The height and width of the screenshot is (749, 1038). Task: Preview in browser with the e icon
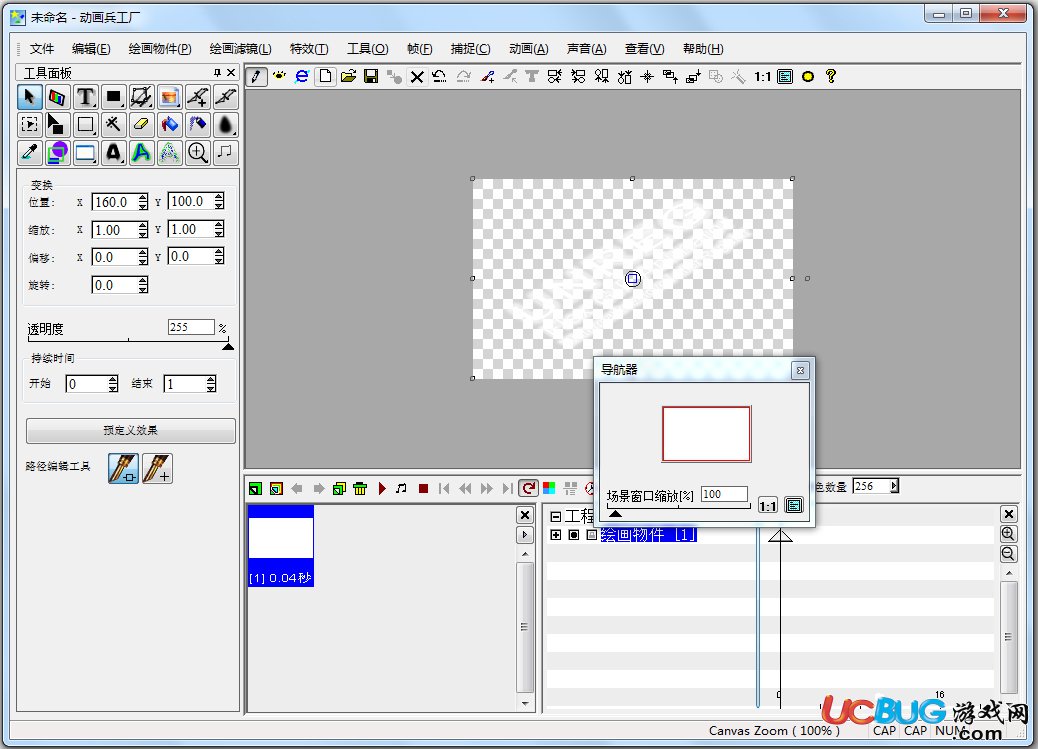click(302, 77)
